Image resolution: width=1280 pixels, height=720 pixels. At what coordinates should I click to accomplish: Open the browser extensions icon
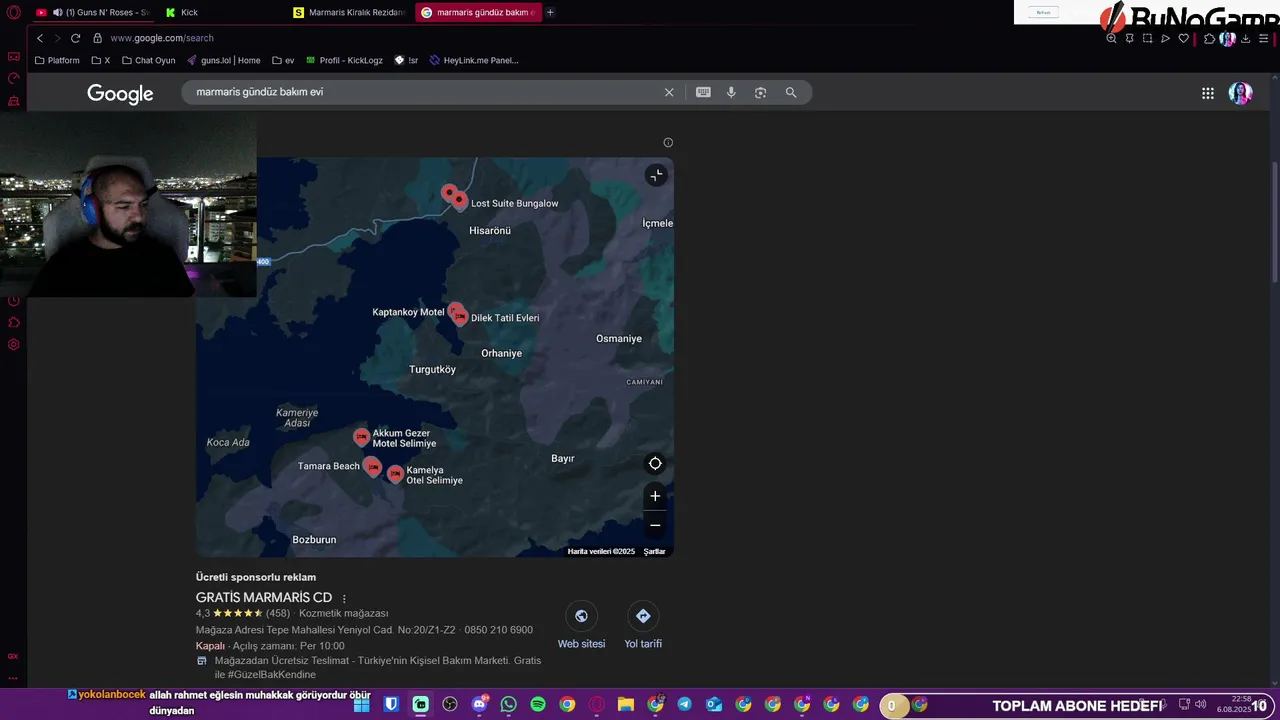[x=1209, y=38]
